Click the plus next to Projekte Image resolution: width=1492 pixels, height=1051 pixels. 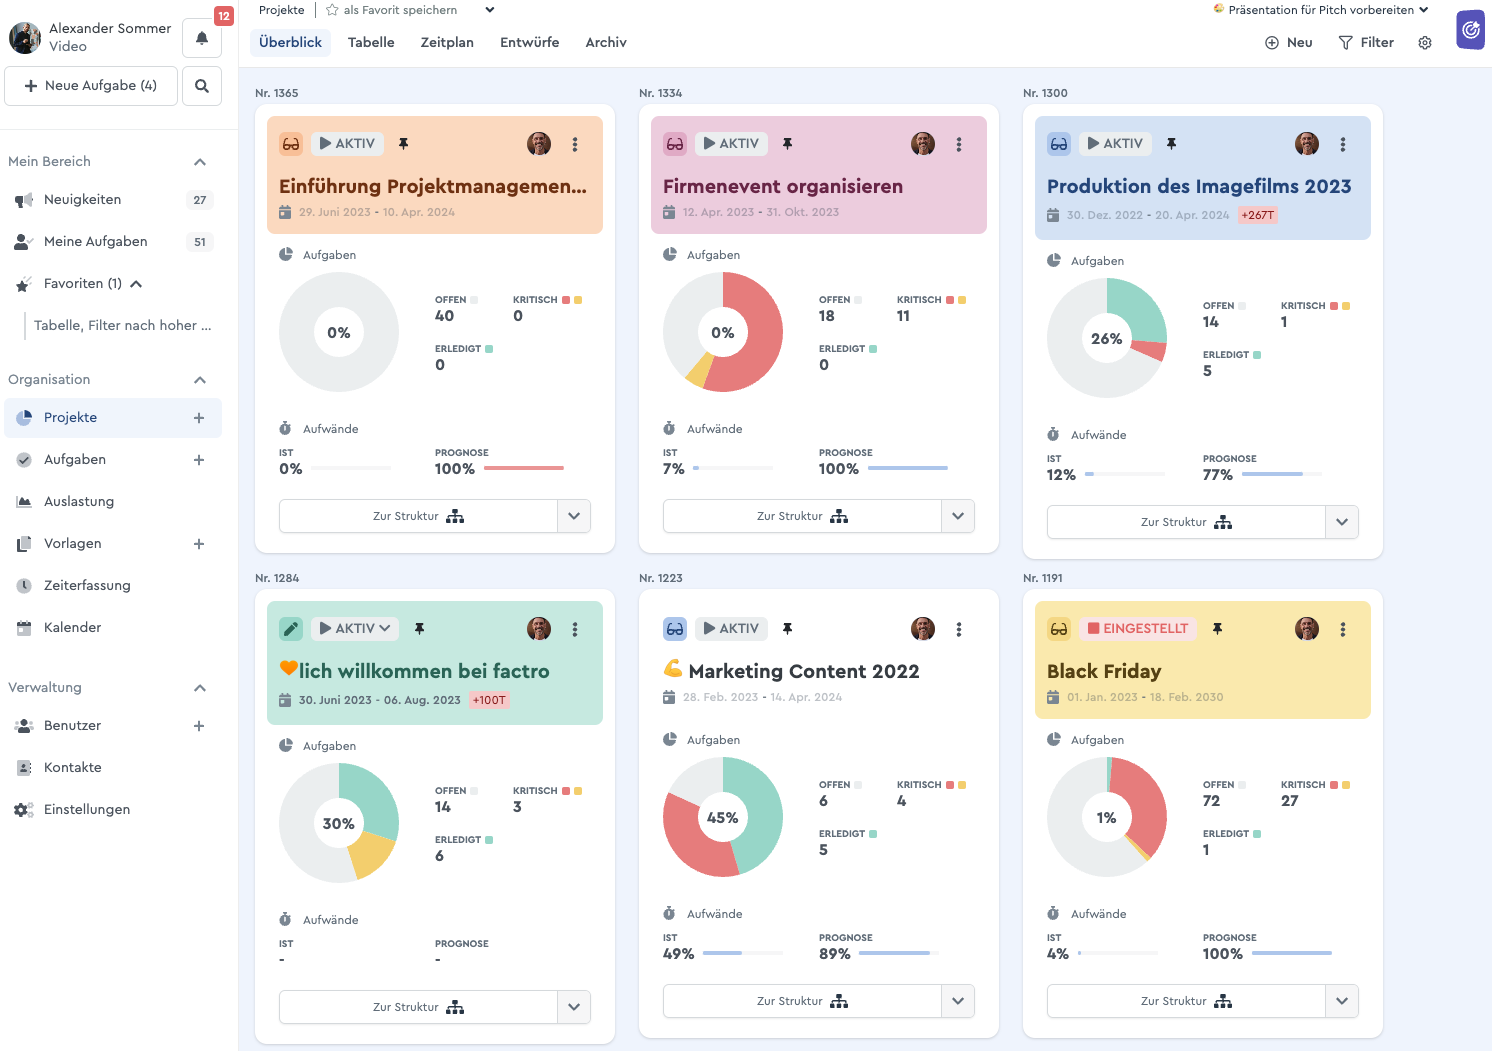(199, 418)
